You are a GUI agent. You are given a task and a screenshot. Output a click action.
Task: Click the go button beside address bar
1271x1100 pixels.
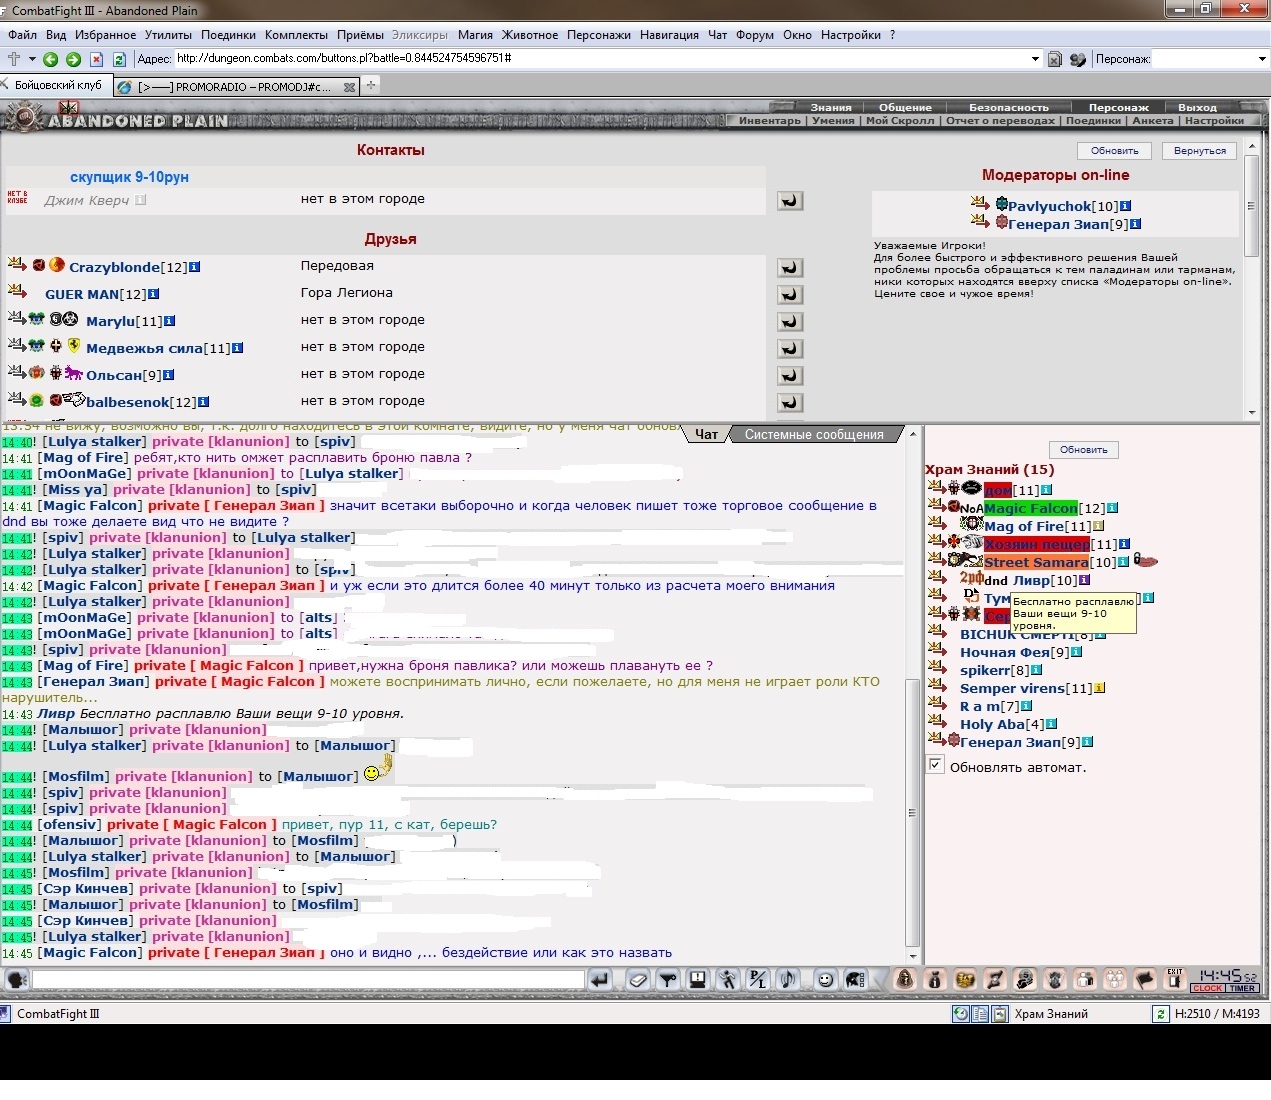coord(1054,59)
